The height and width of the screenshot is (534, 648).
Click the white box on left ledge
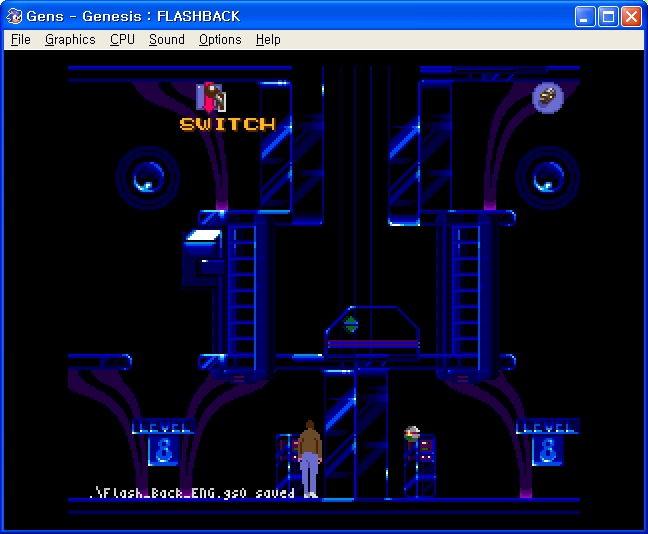point(203,236)
